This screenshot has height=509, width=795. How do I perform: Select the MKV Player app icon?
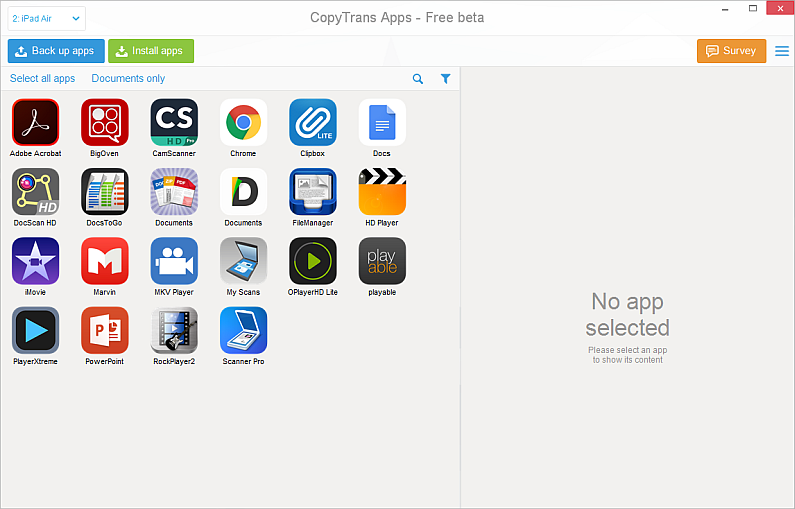(x=174, y=261)
